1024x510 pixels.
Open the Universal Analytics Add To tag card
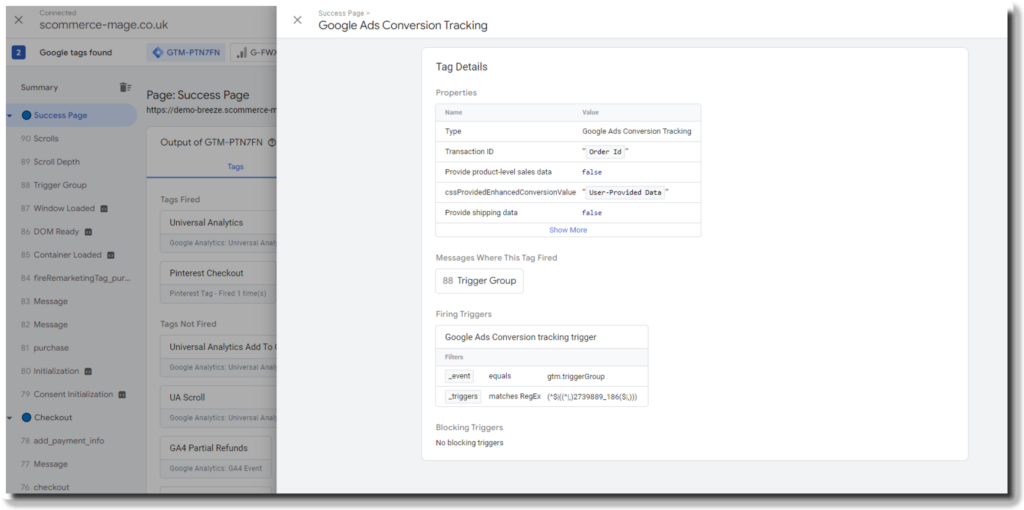point(218,355)
